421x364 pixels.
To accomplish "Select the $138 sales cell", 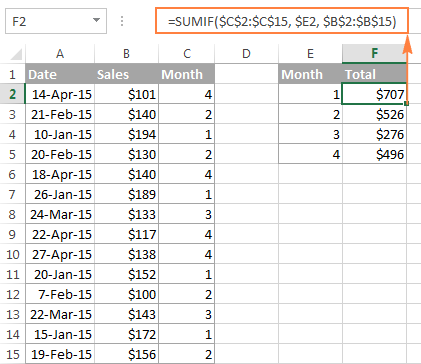I will 126,254.
